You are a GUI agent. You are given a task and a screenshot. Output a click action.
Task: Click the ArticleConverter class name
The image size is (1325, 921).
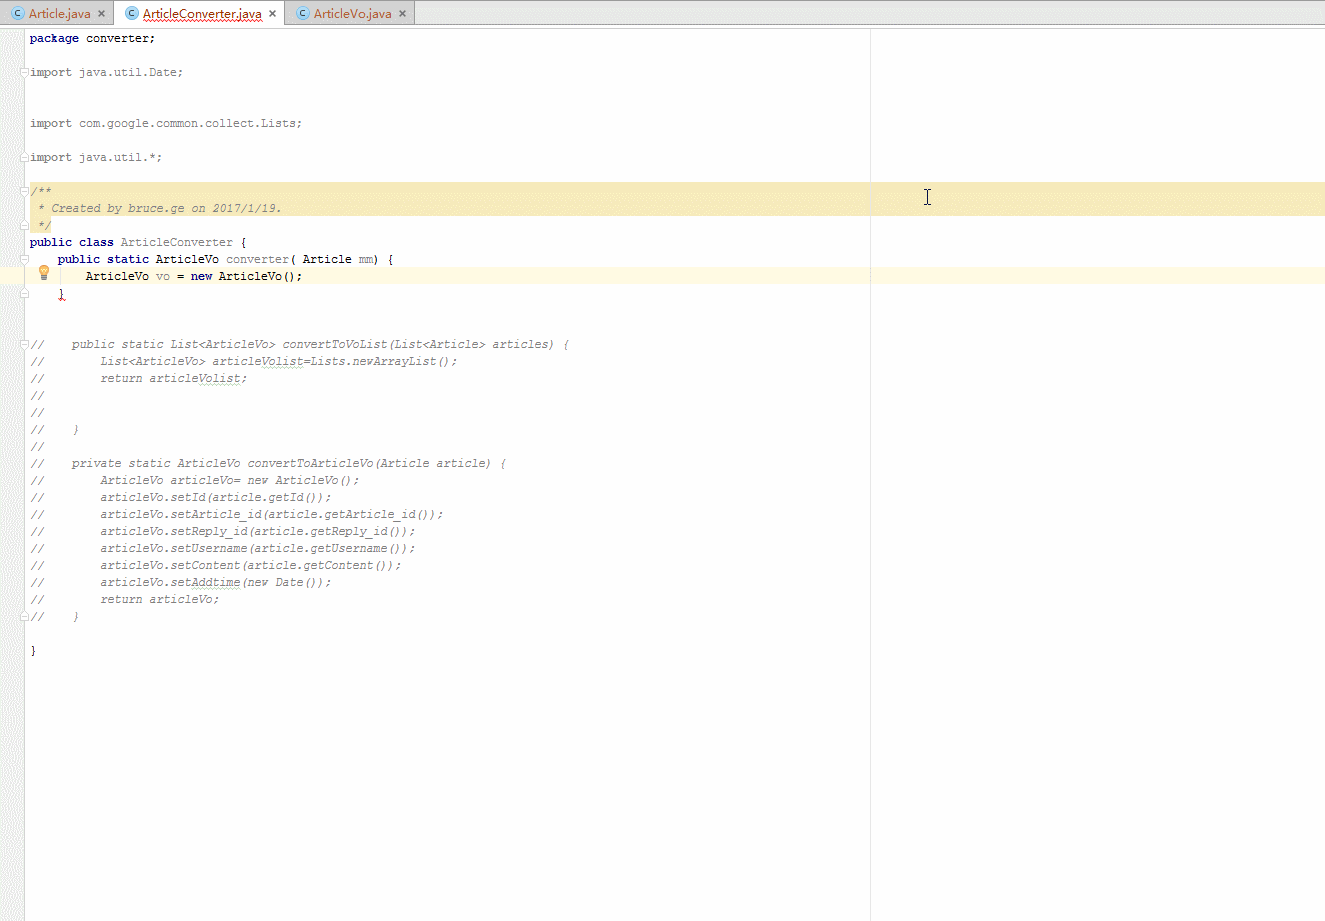click(x=177, y=241)
